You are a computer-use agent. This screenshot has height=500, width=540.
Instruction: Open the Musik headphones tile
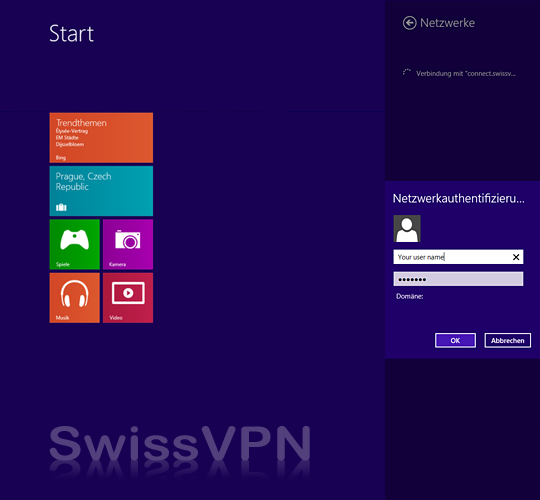click(x=74, y=298)
